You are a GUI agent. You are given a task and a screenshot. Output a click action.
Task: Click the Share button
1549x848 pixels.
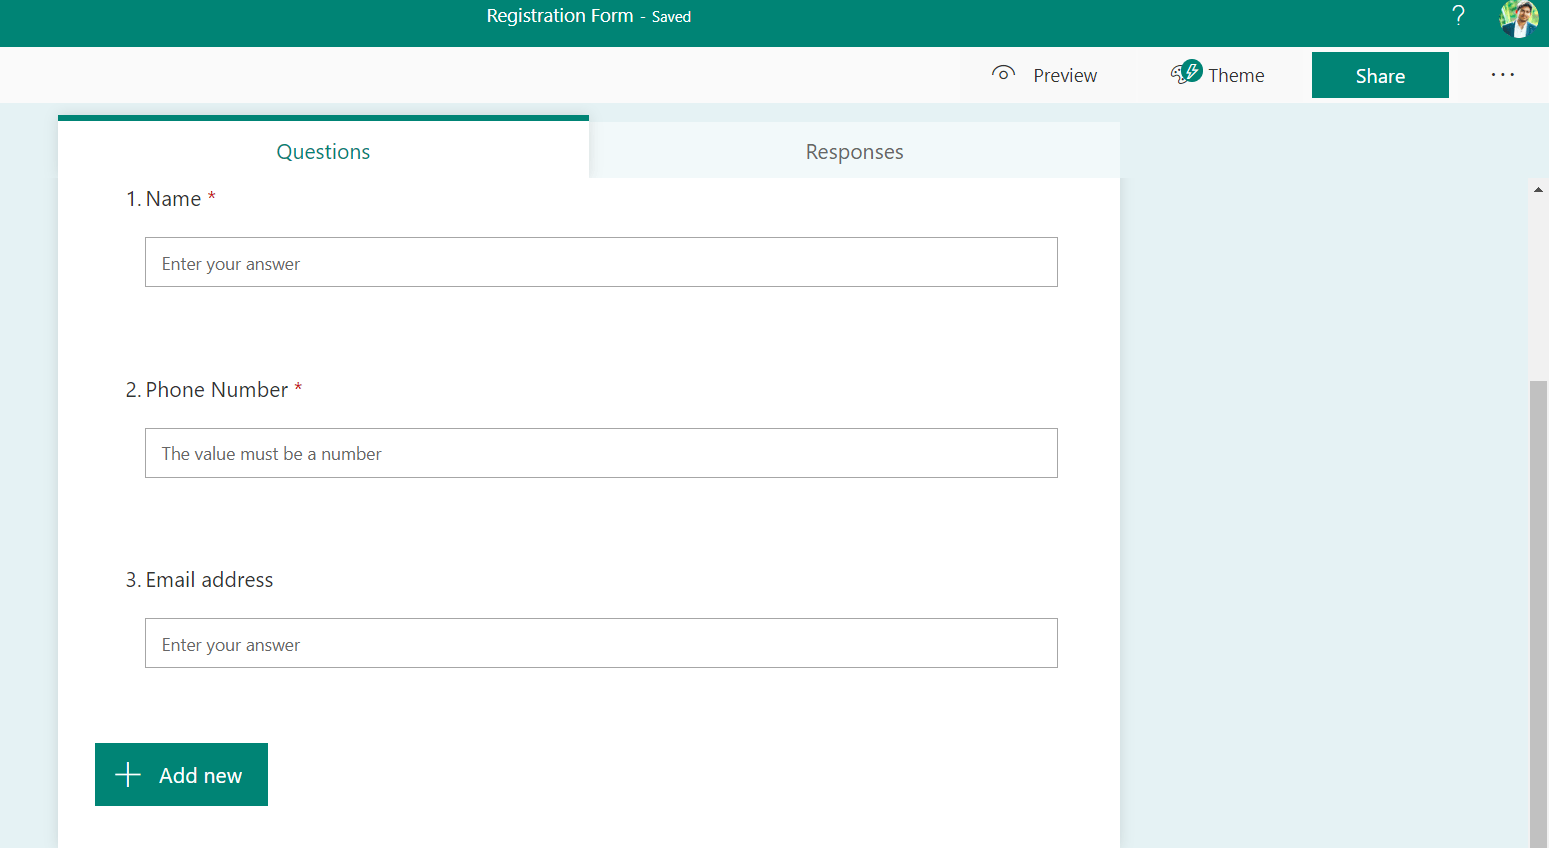pyautogui.click(x=1380, y=75)
